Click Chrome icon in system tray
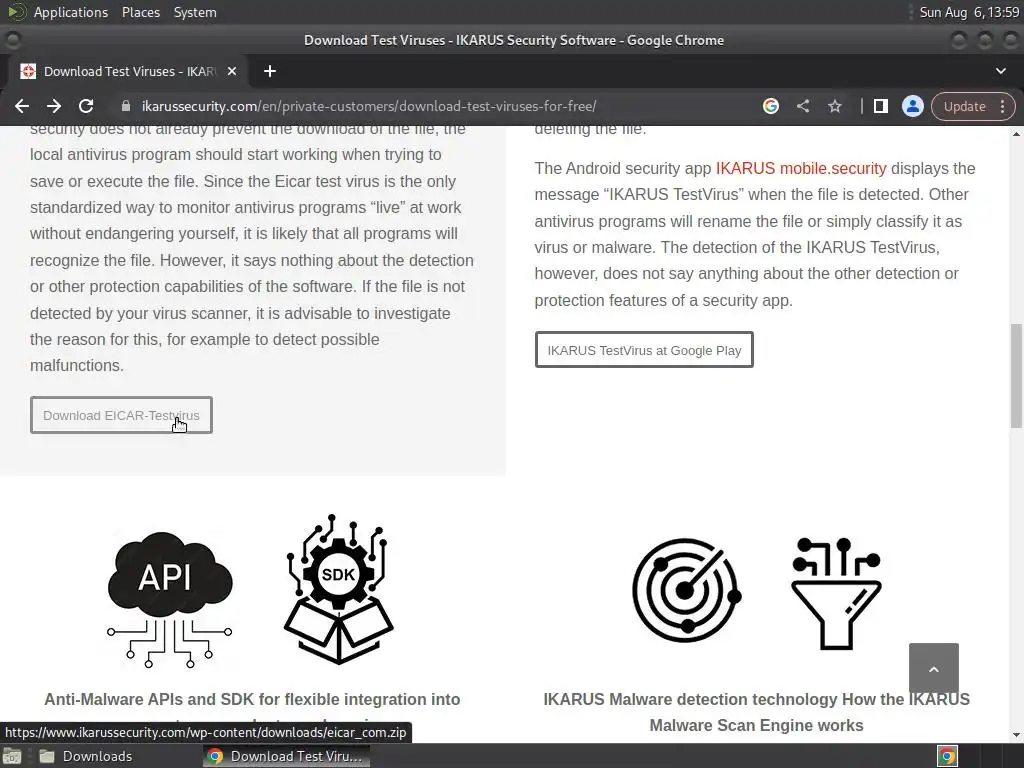Viewport: 1024px width, 768px height. click(x=947, y=756)
